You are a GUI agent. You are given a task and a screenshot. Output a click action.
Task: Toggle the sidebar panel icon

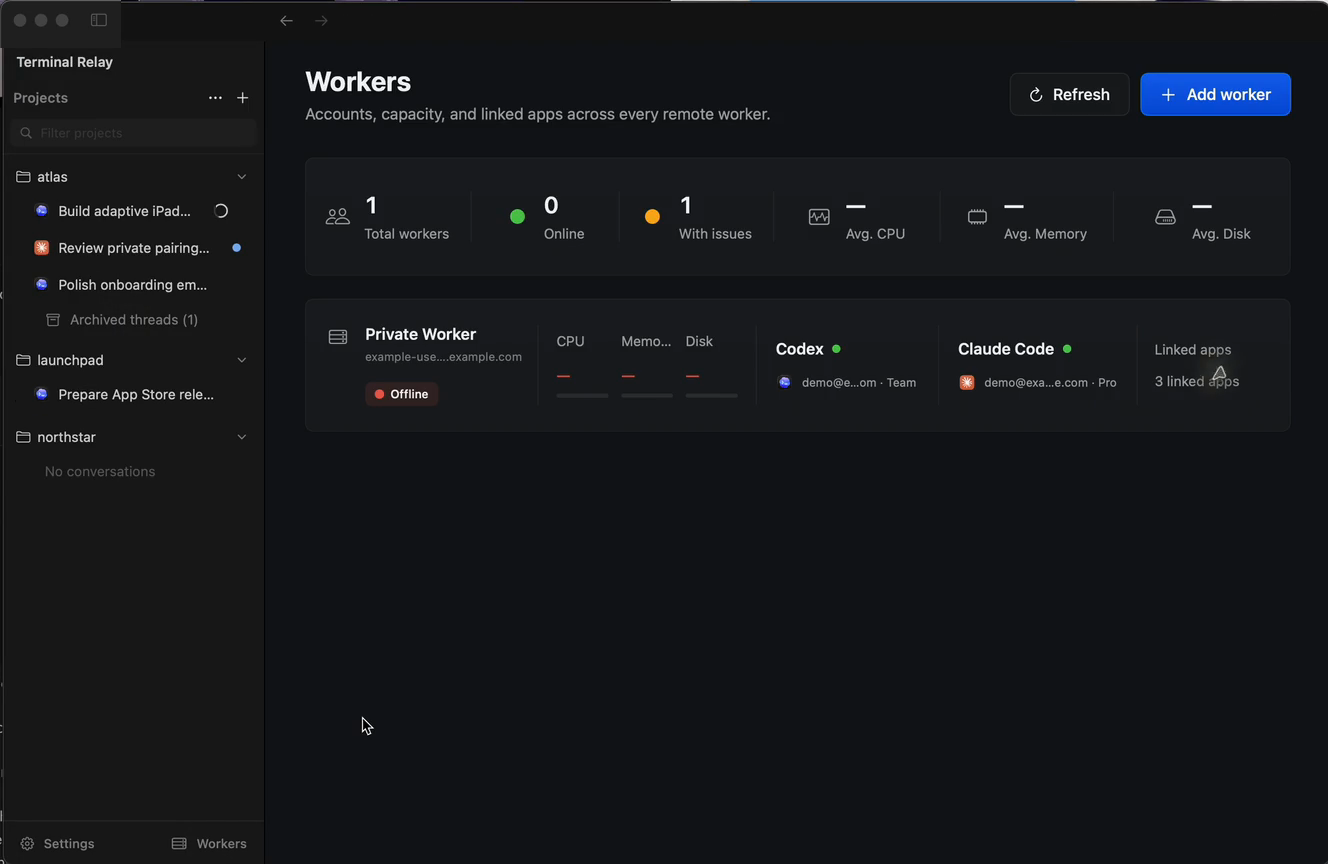(x=99, y=20)
